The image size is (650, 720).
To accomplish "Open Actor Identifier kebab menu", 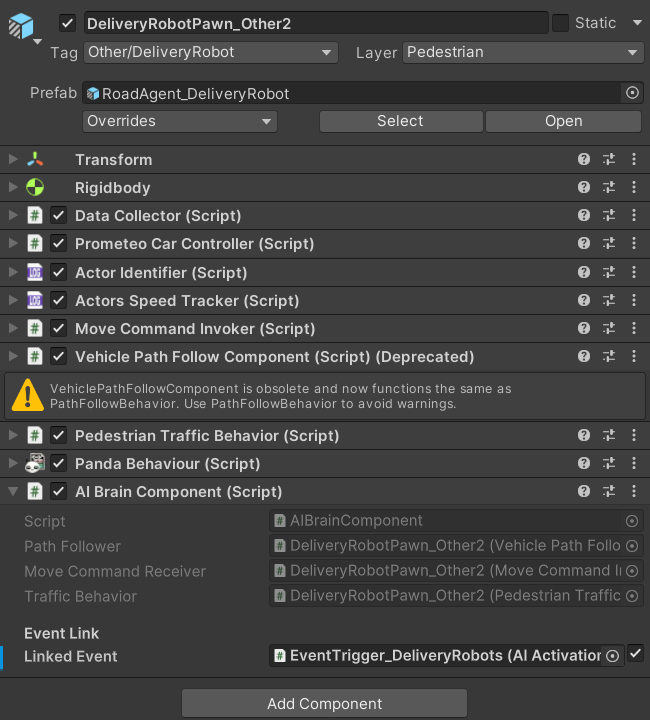I will click(634, 272).
